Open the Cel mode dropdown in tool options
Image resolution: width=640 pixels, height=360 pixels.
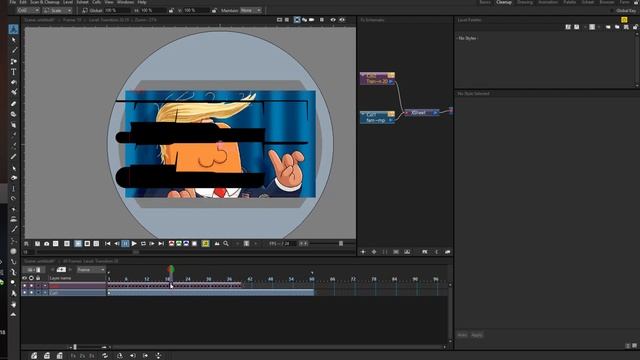click(28, 10)
